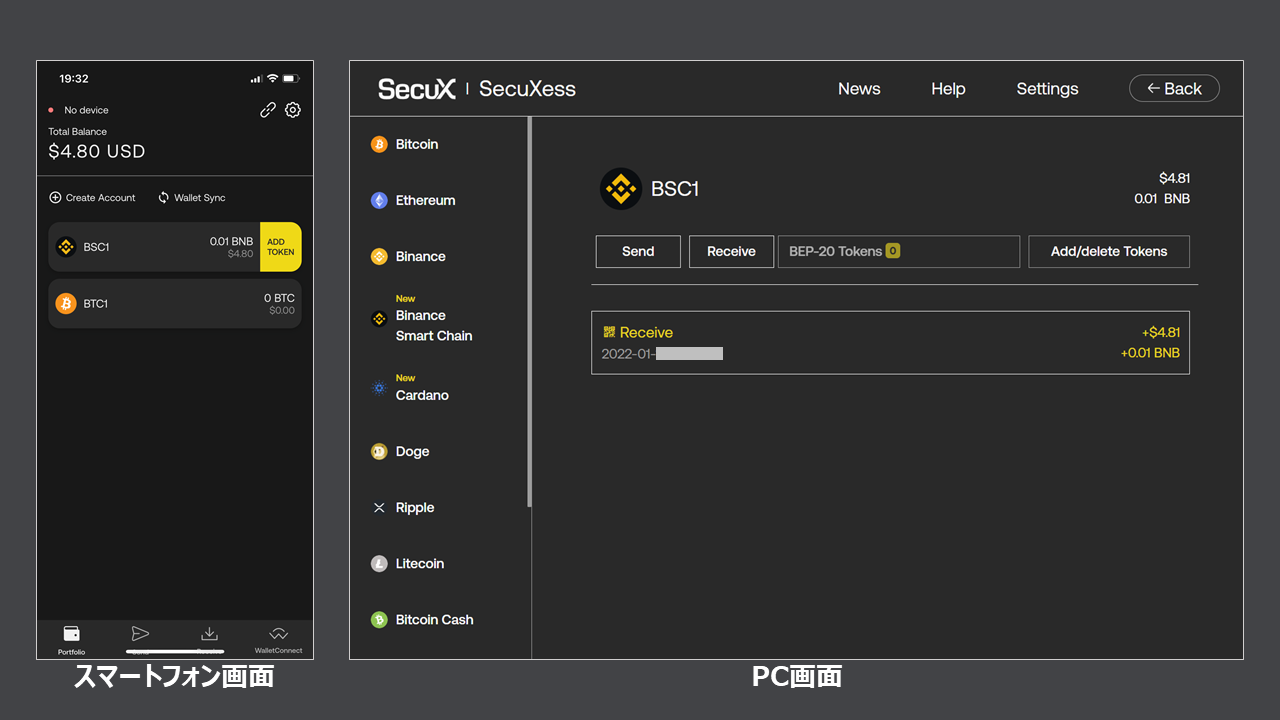This screenshot has height=720, width=1280.
Task: Select Ethereum label in sidebar
Action: pyautogui.click(x=426, y=200)
